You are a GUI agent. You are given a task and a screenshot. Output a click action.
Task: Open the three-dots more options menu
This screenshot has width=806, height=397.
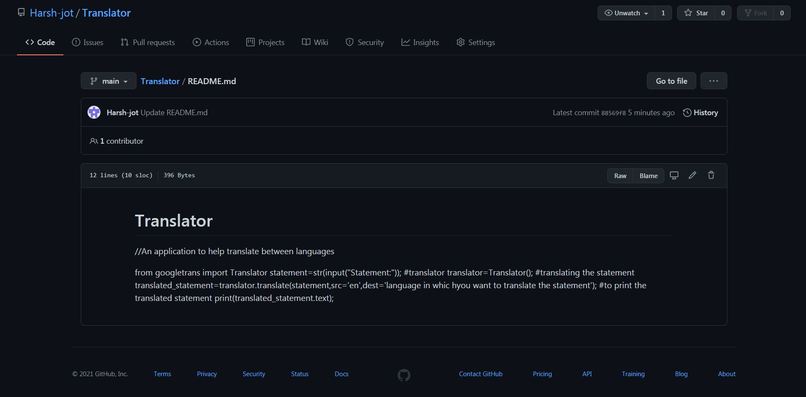713,81
